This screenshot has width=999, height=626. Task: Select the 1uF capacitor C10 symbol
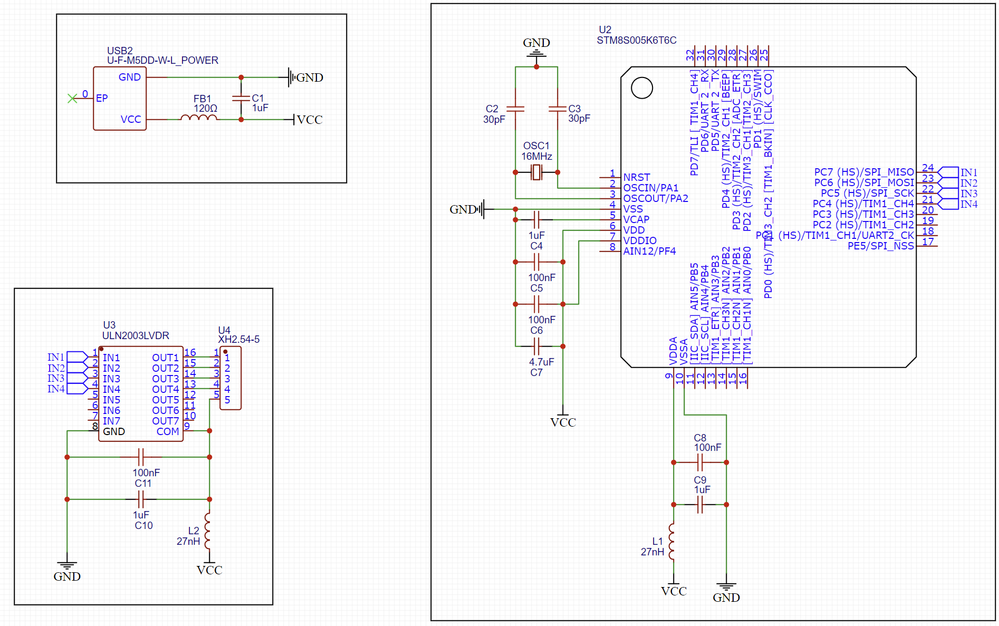141,499
